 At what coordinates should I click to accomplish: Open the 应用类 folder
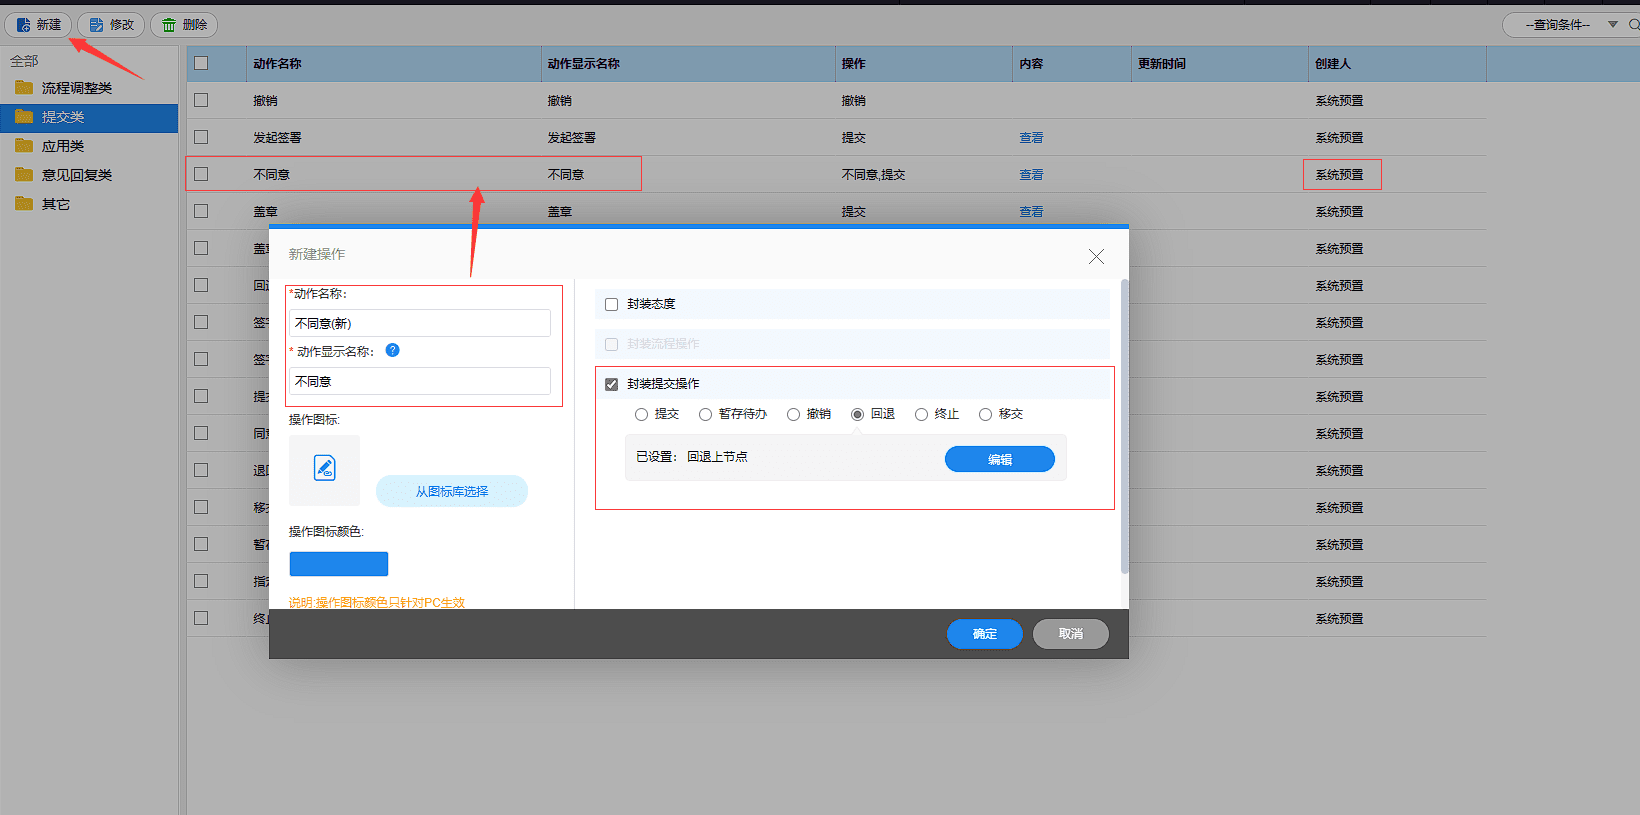(63, 146)
